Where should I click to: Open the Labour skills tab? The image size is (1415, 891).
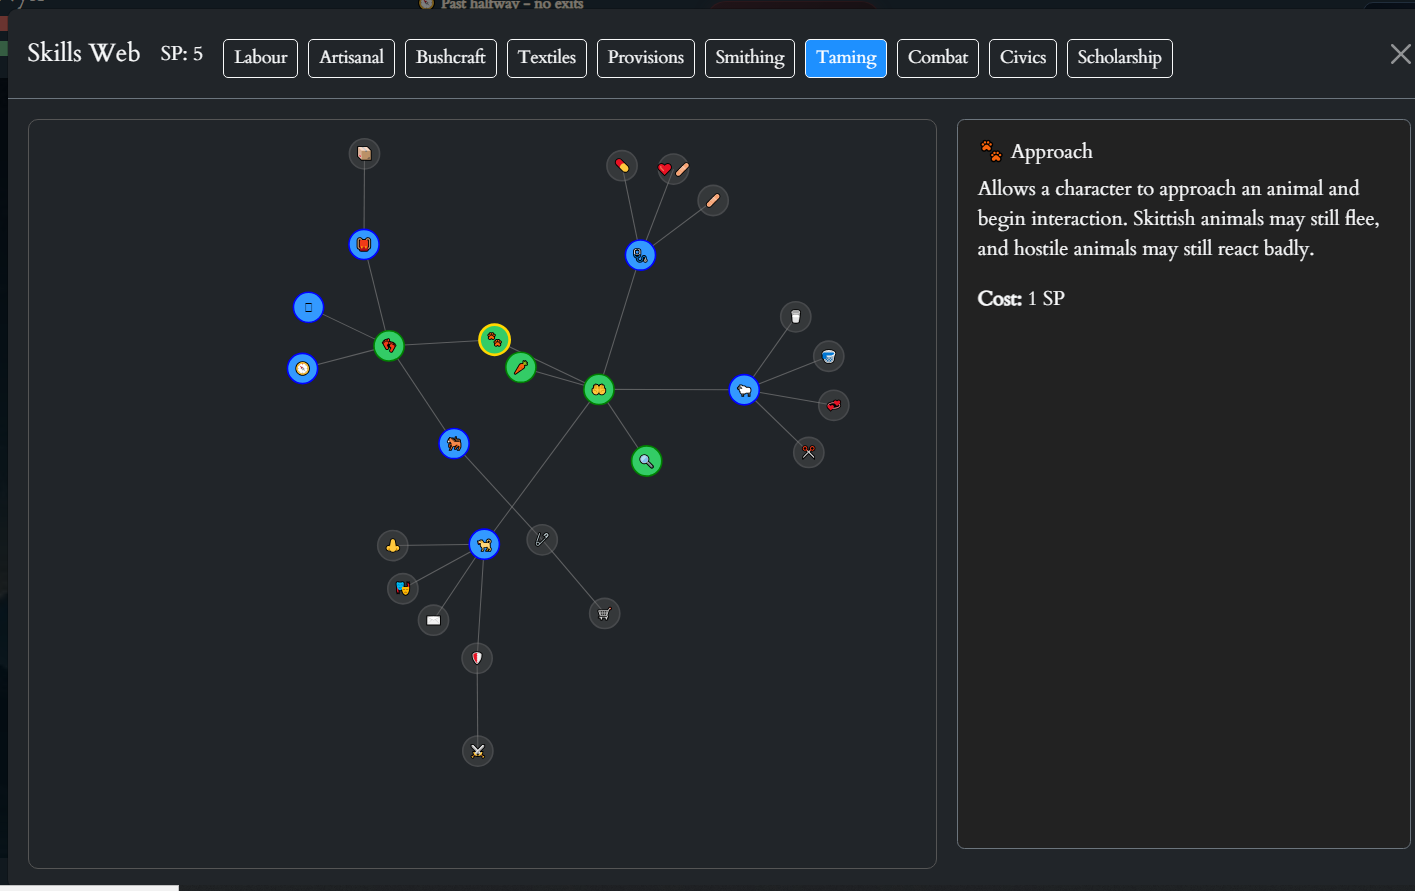point(260,58)
